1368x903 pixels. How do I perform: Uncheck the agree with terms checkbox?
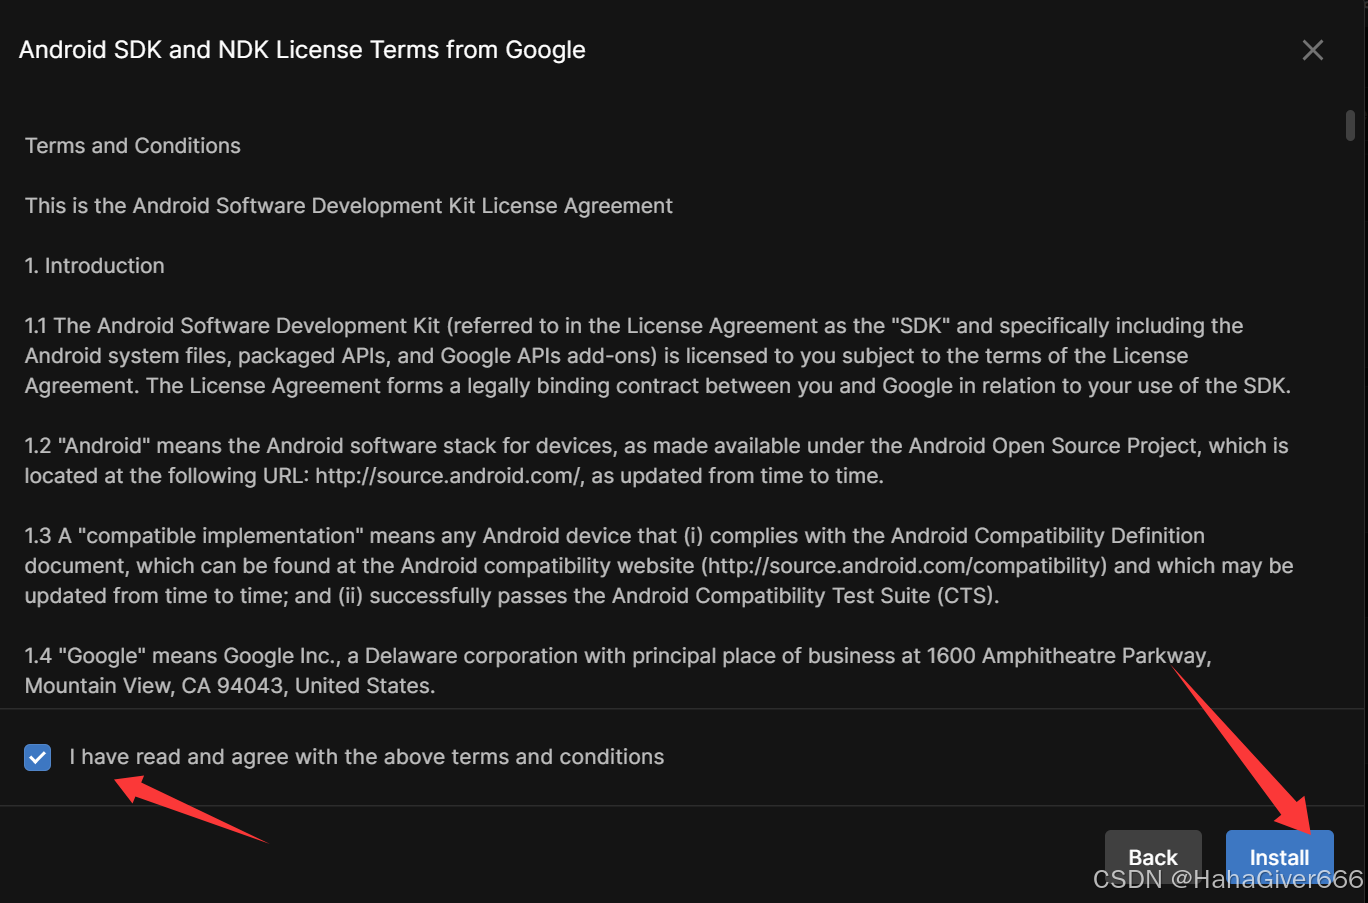pyautogui.click(x=38, y=757)
